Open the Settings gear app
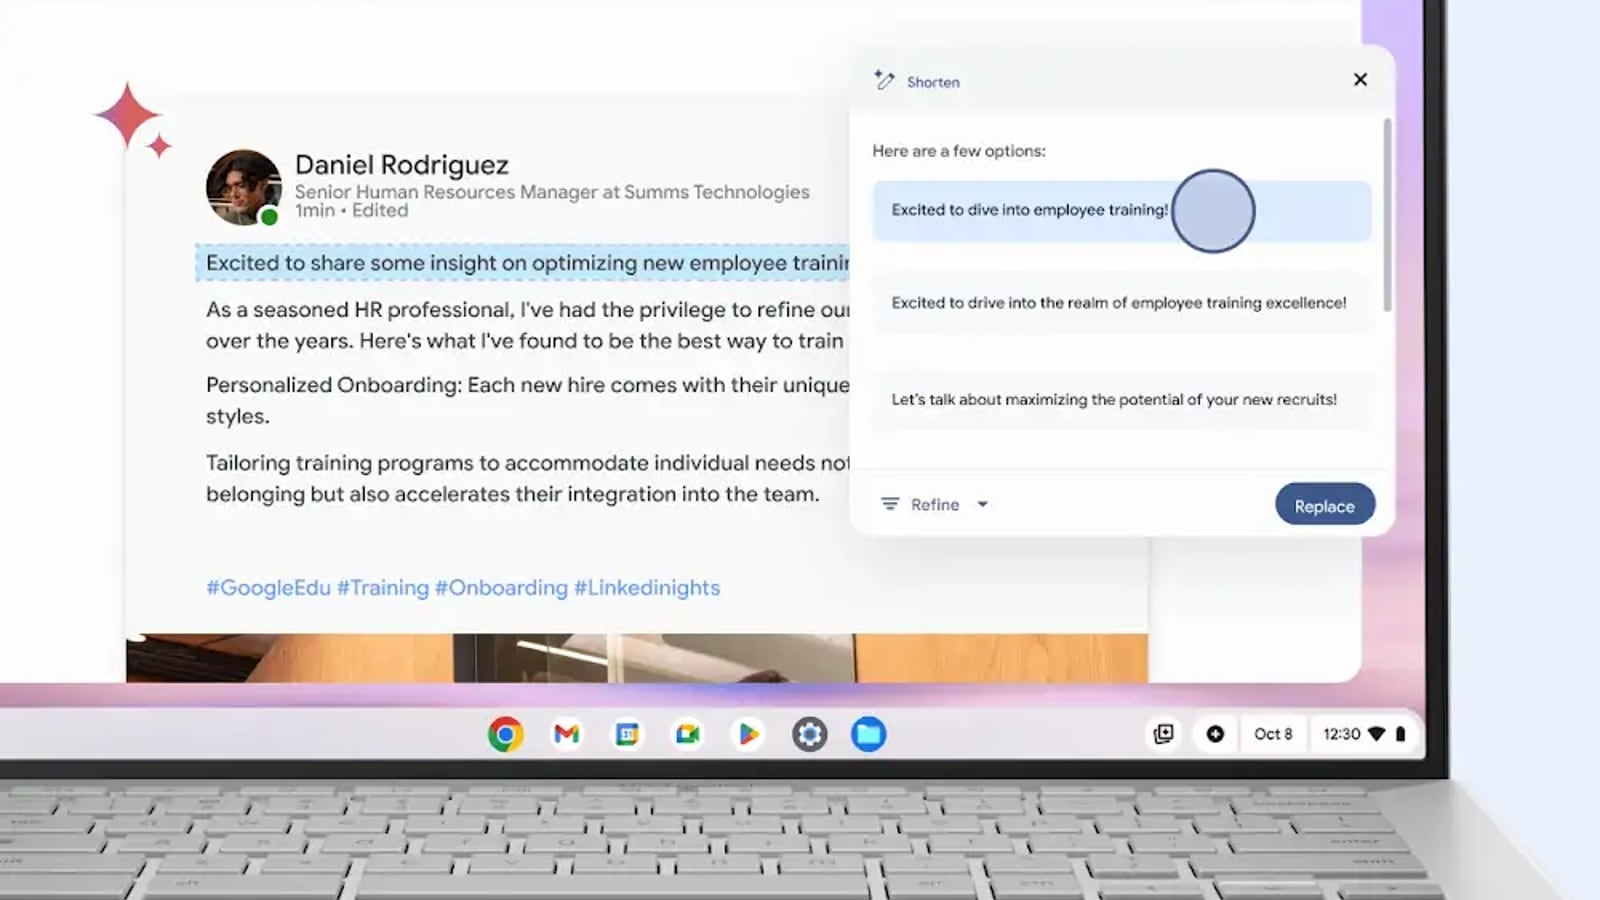 (x=809, y=734)
